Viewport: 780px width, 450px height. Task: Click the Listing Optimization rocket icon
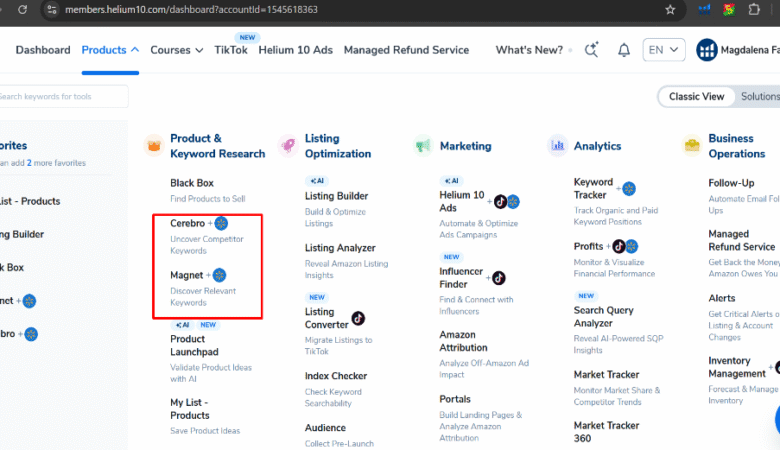click(289, 146)
